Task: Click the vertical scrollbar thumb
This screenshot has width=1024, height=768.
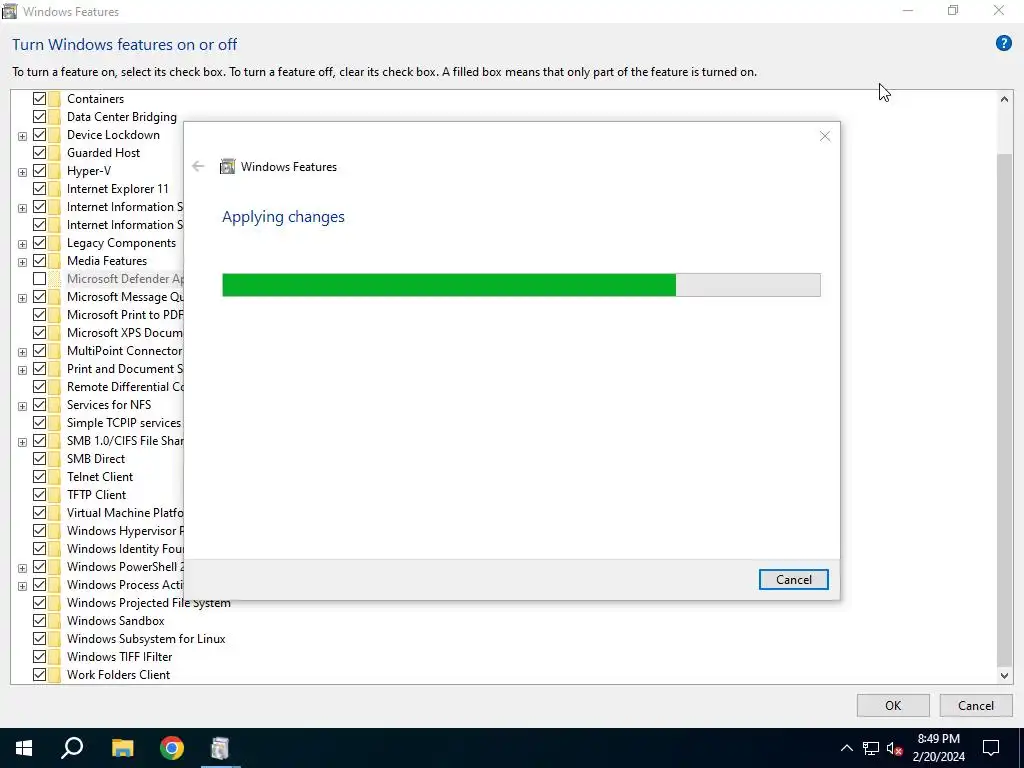Action: (x=1004, y=408)
